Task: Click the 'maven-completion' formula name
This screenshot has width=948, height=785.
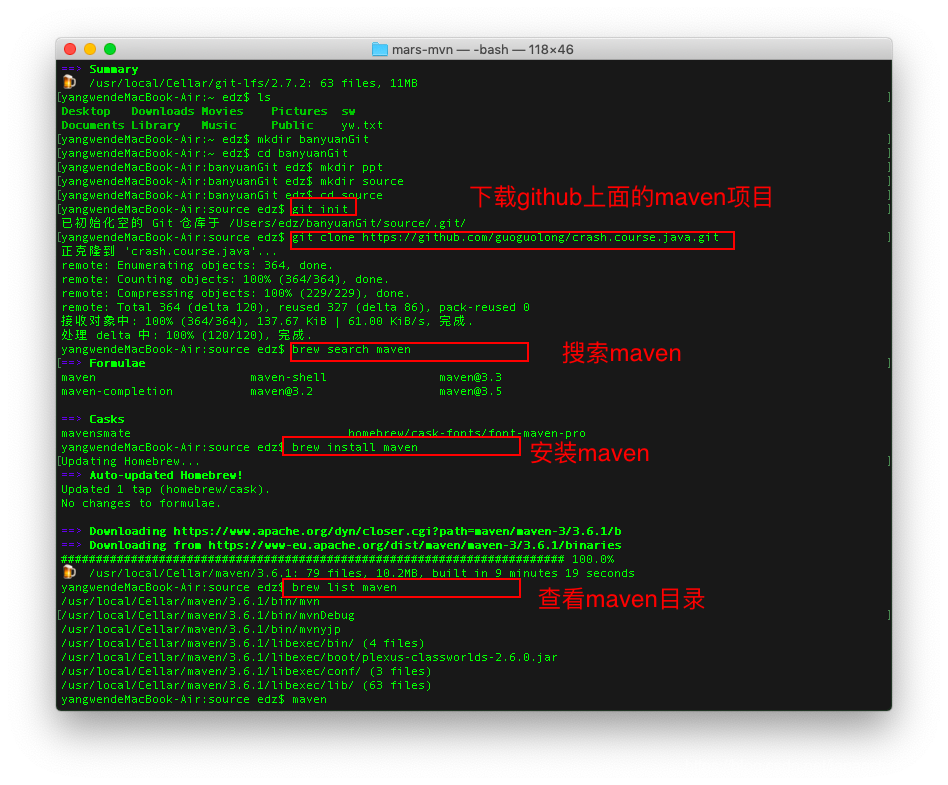Action: pos(117,391)
